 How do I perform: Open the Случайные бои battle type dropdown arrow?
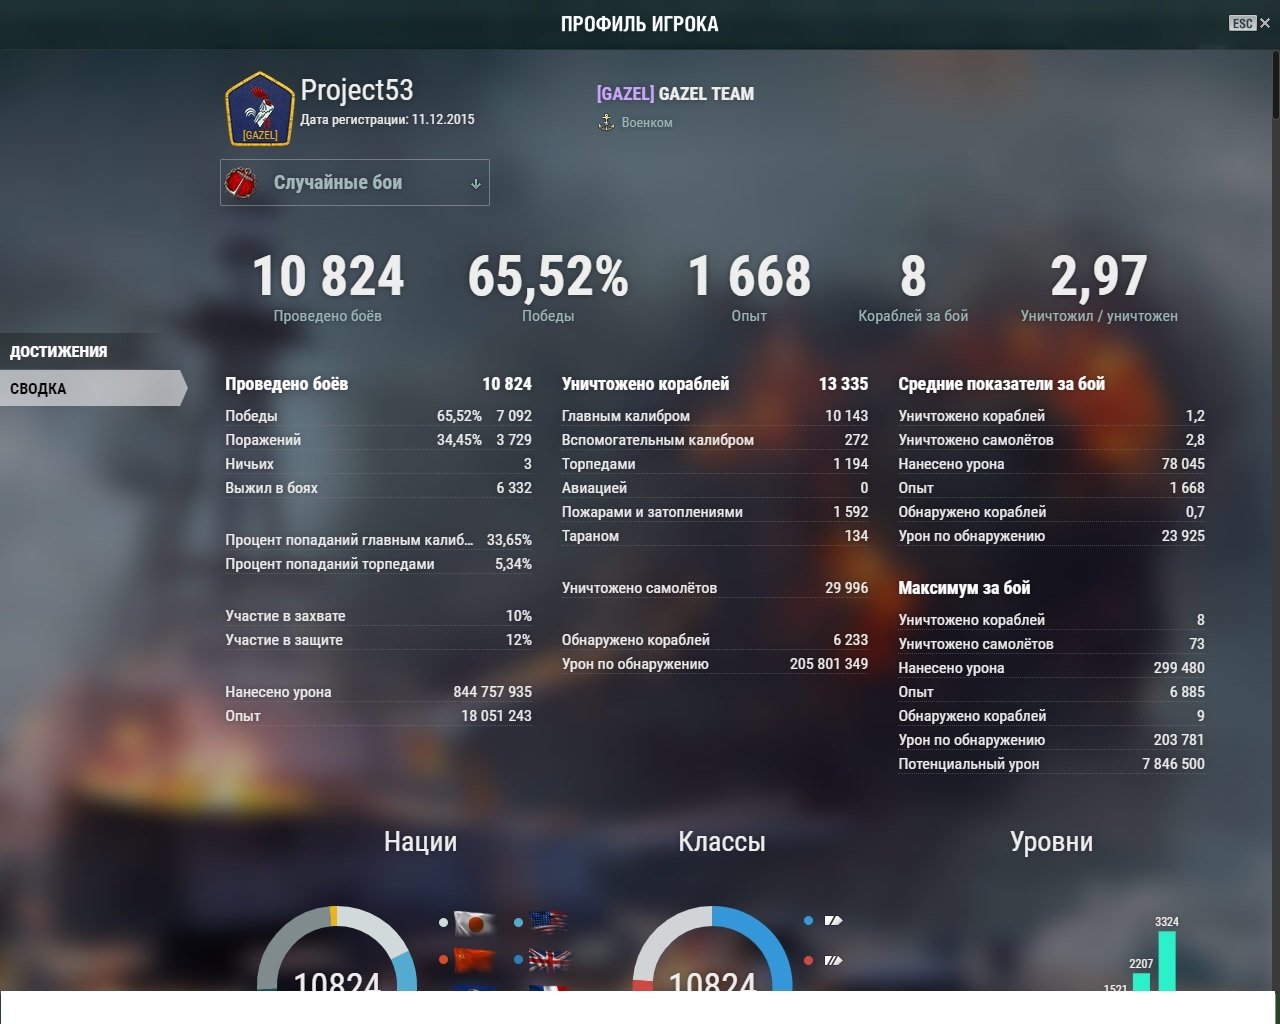[476, 183]
